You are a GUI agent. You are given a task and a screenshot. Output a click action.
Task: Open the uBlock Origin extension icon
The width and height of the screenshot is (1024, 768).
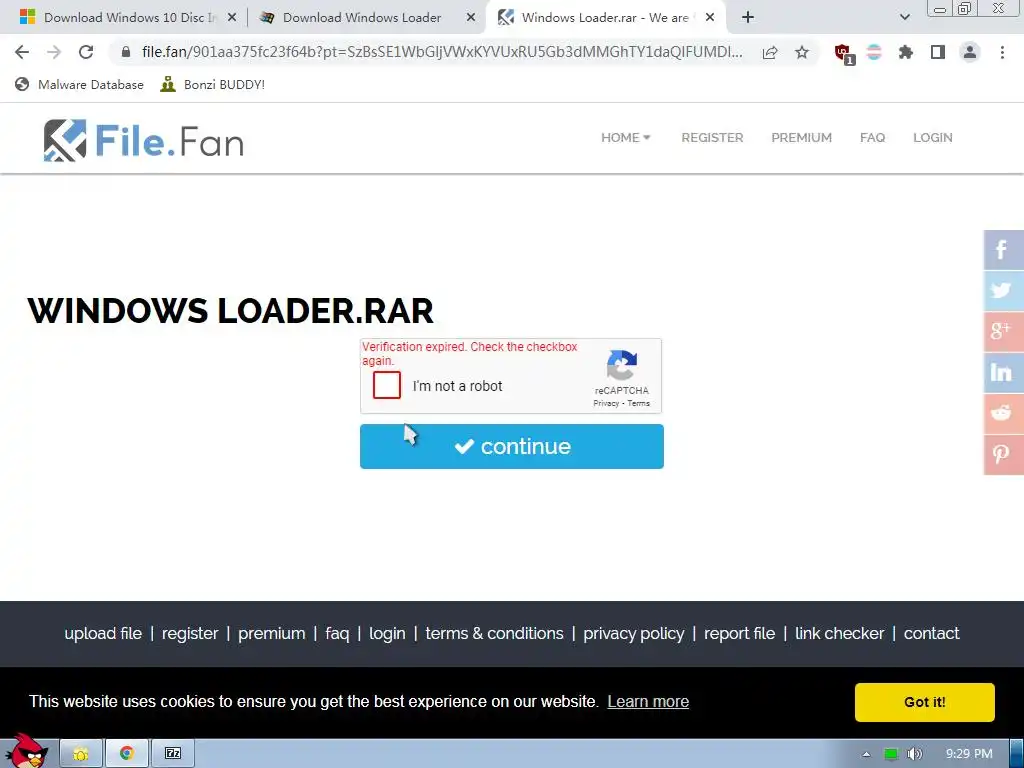point(844,54)
